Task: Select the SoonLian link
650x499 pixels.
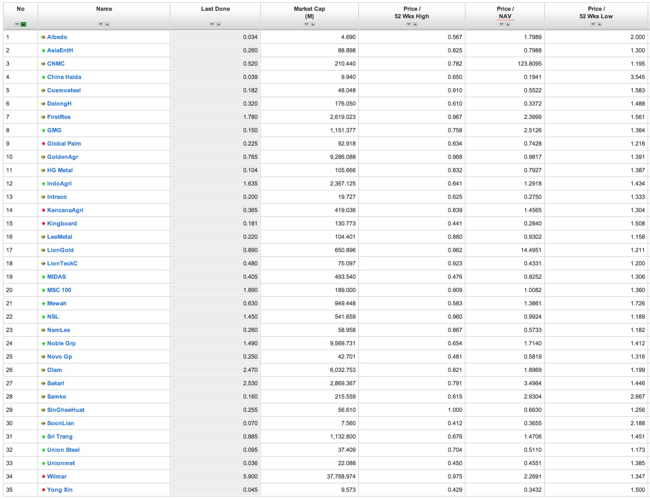Action: point(61,423)
